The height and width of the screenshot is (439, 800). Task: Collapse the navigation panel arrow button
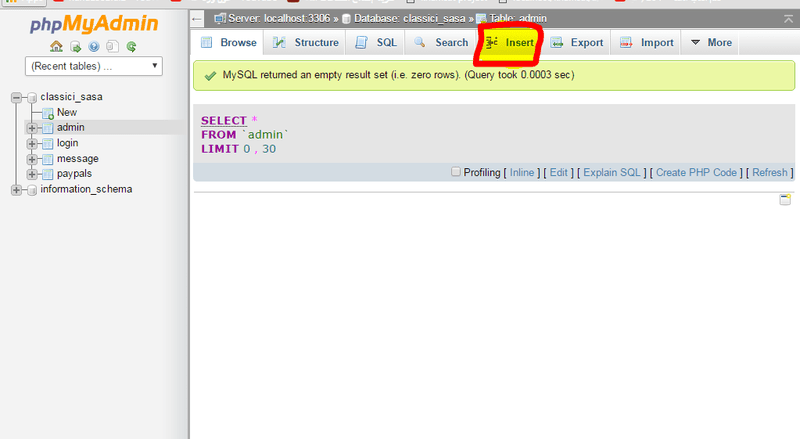[197, 19]
